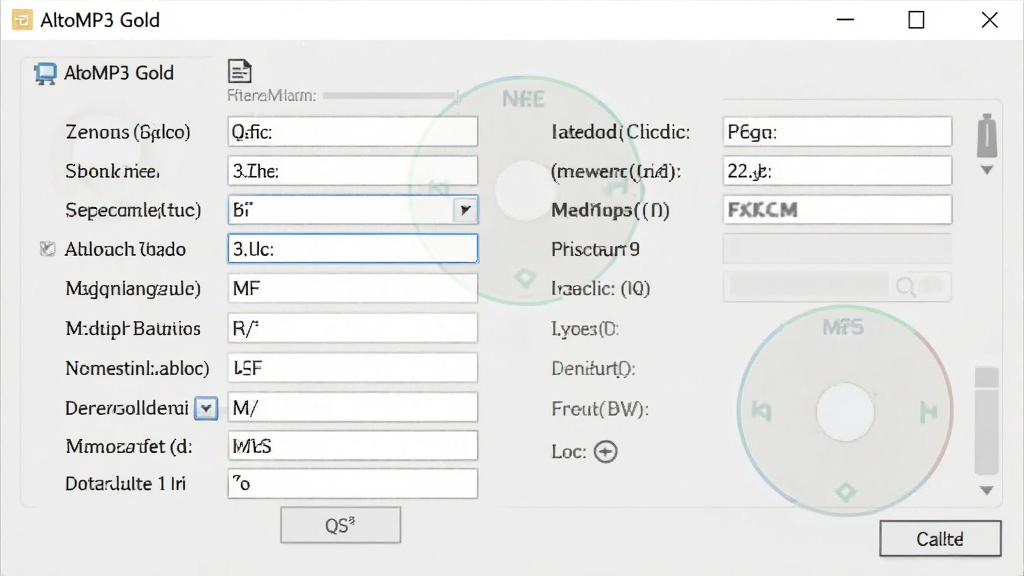
Task: Toggle the Ahloach Tbado checkbox
Action: pyautogui.click(x=47, y=249)
